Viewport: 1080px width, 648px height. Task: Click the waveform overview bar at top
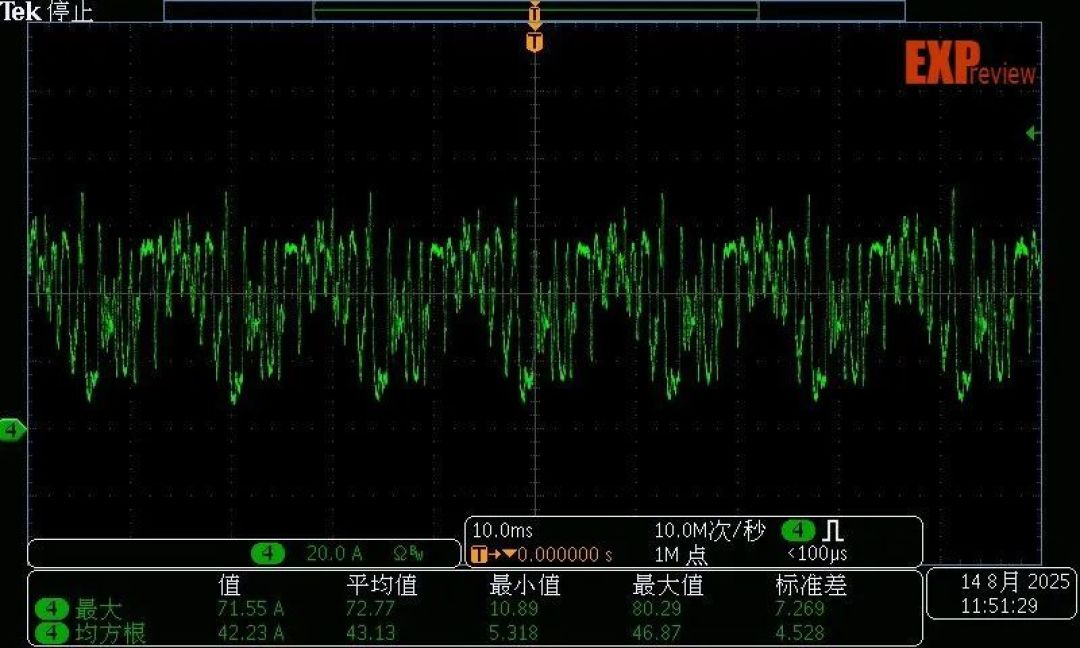click(x=534, y=11)
